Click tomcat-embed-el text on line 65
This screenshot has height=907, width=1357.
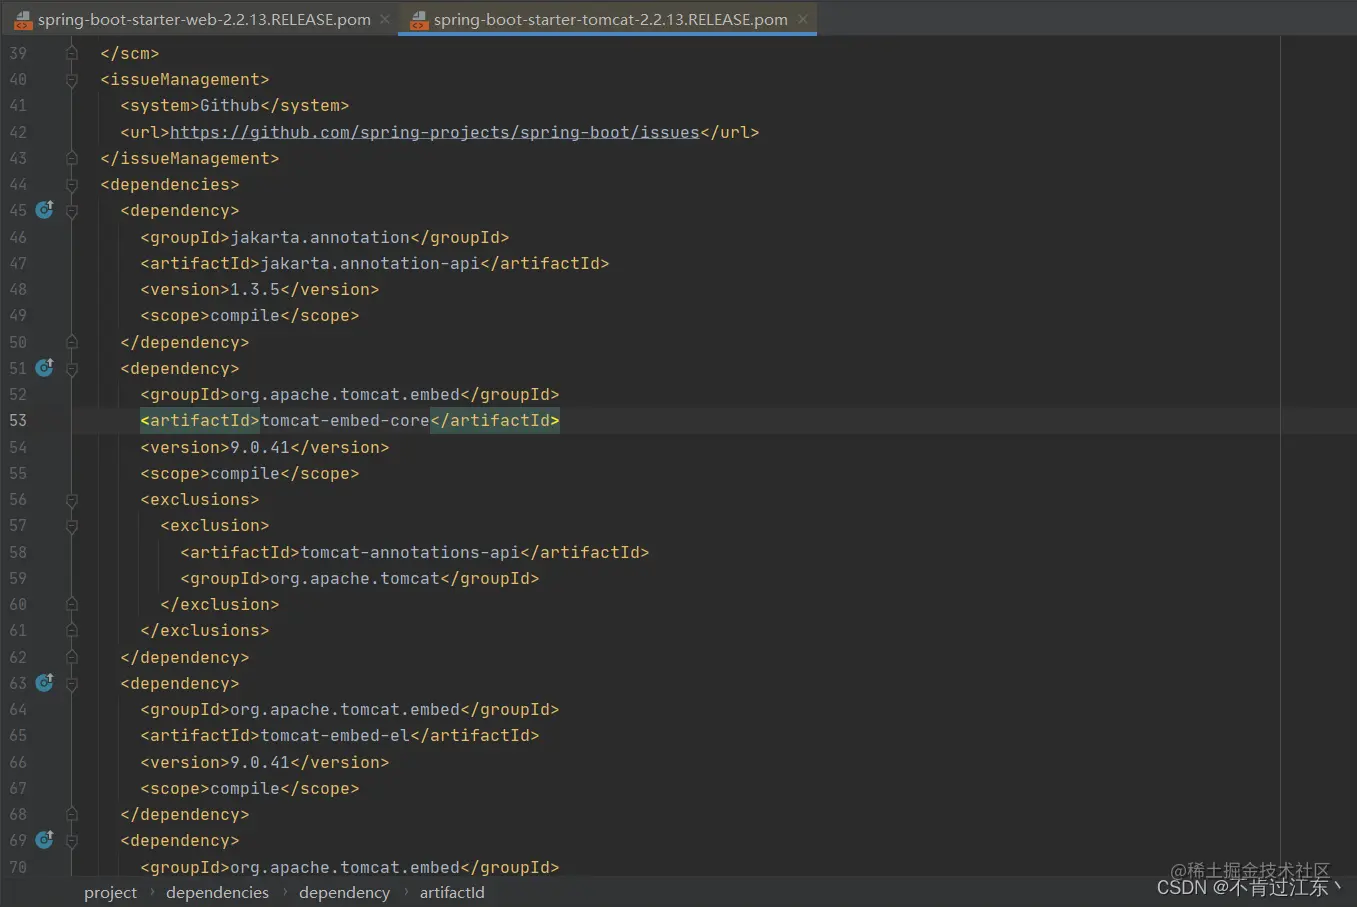point(335,735)
